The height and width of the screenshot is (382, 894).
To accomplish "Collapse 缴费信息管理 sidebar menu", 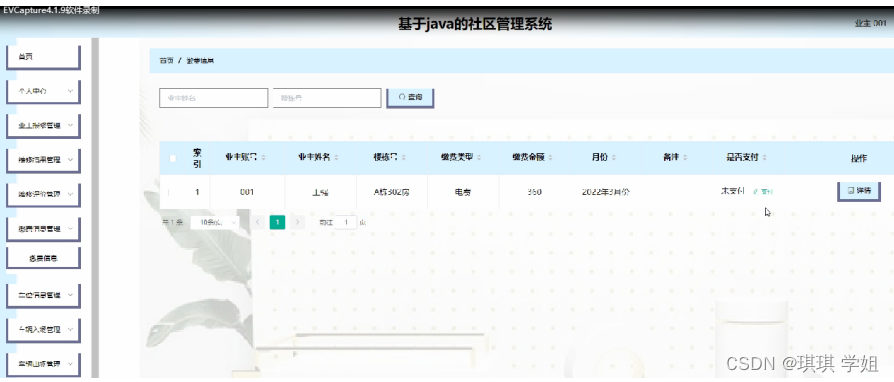I will (x=43, y=229).
